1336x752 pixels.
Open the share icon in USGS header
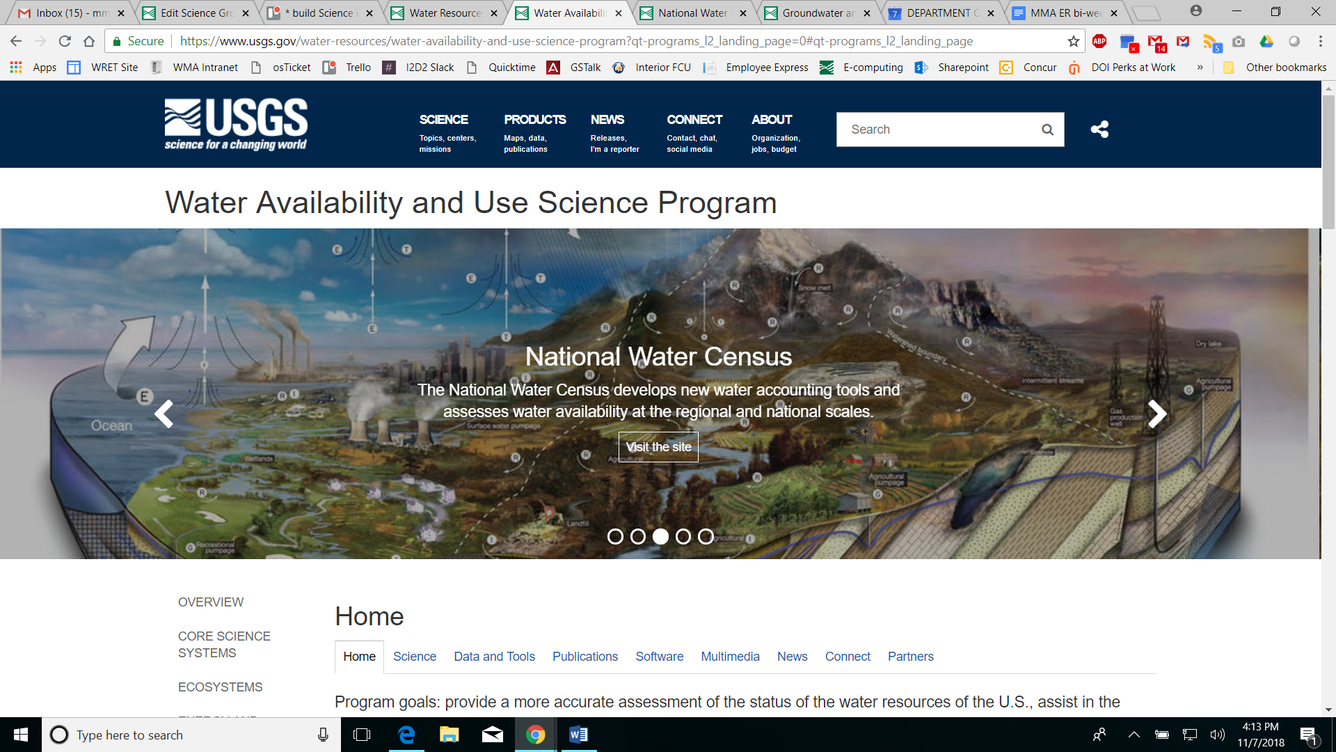pos(1099,129)
